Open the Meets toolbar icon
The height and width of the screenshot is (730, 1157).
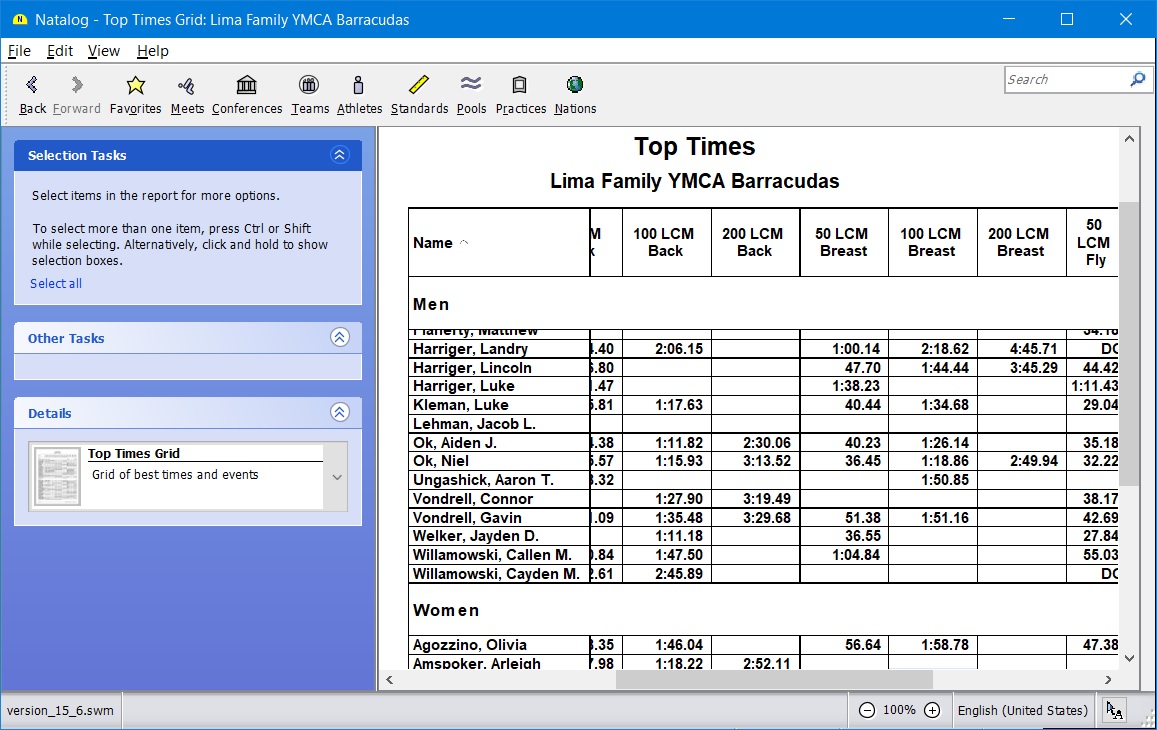click(x=187, y=86)
